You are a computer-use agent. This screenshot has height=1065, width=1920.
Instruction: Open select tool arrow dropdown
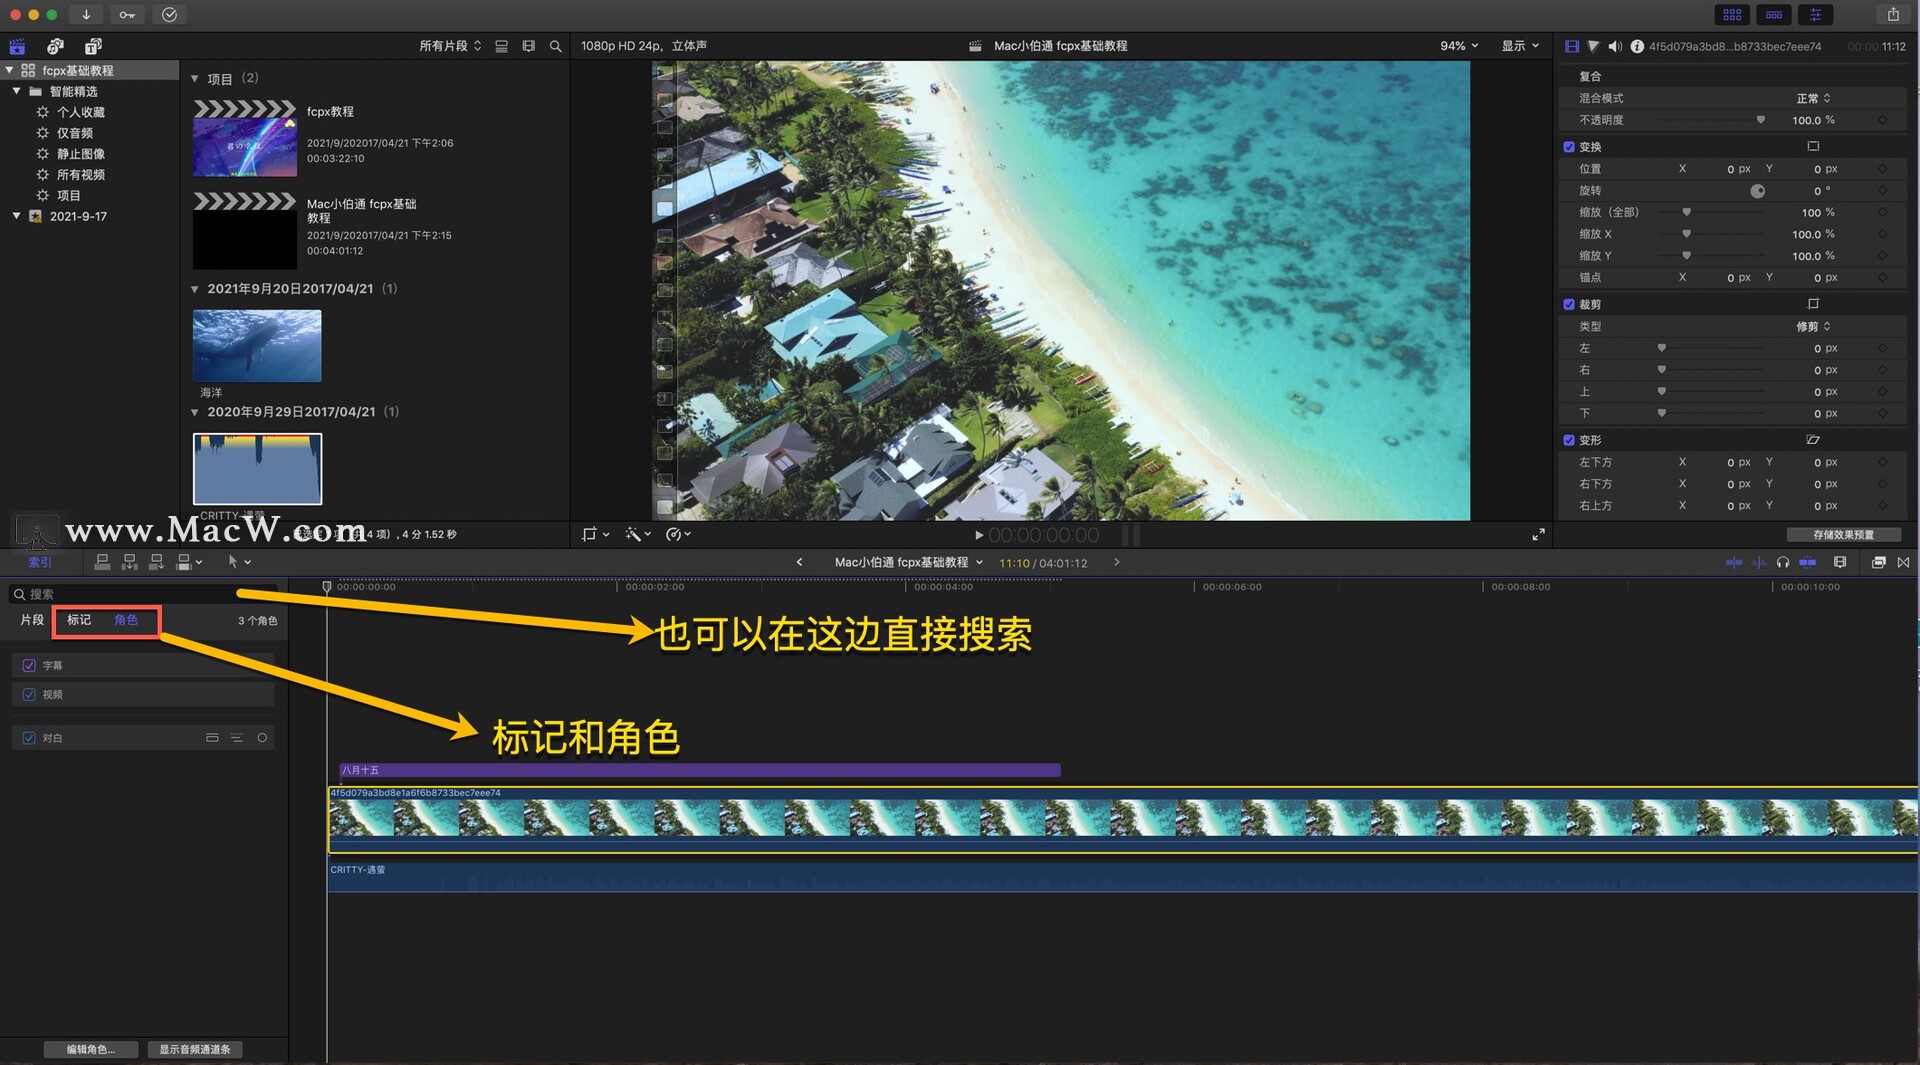[x=239, y=562]
